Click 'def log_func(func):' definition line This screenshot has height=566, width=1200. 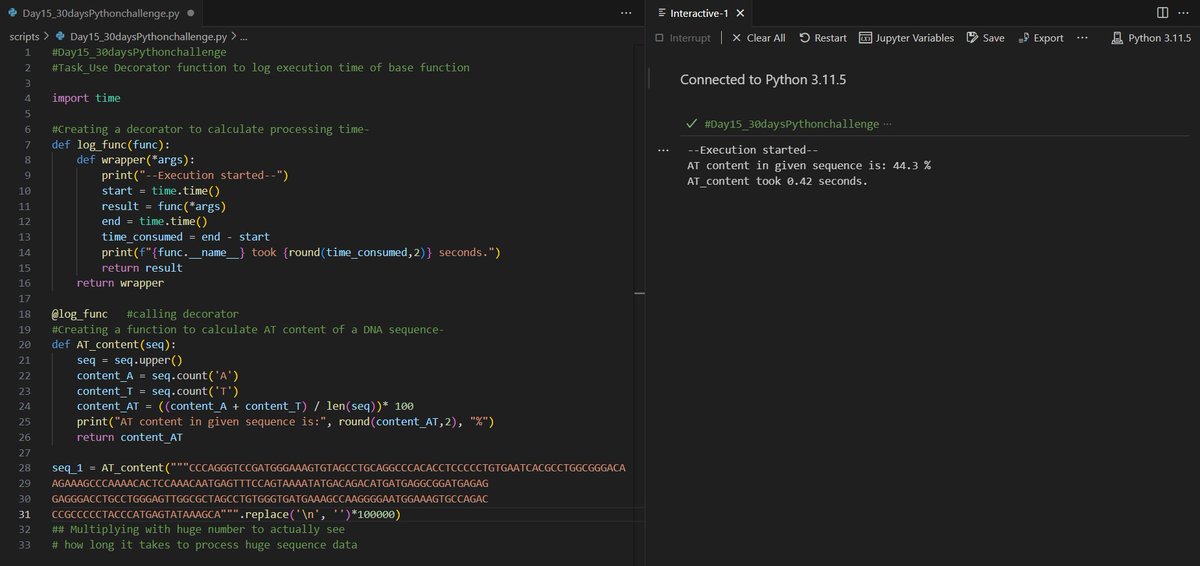point(111,144)
